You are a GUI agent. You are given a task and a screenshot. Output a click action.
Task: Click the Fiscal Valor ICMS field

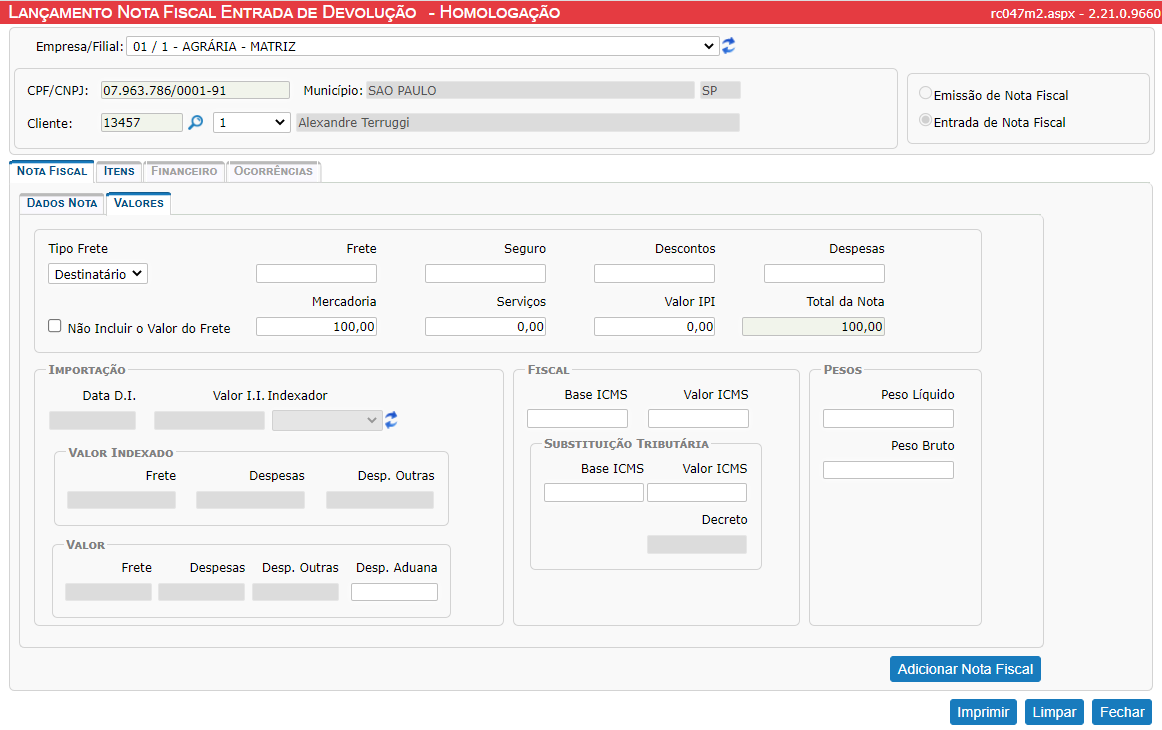click(x=698, y=419)
